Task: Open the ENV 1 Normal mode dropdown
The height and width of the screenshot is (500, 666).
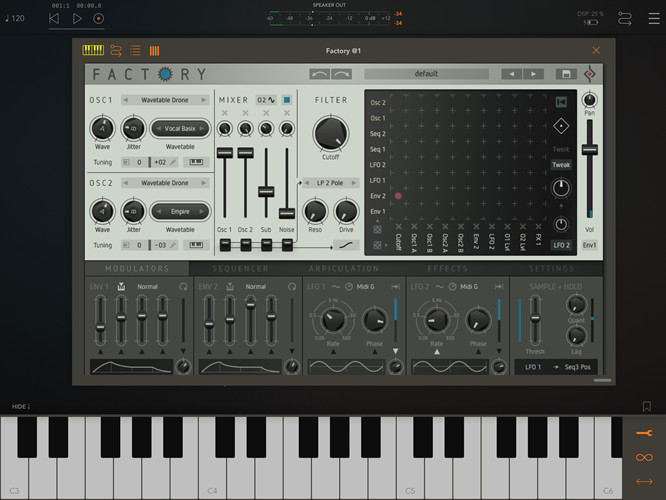Action: coord(147,287)
